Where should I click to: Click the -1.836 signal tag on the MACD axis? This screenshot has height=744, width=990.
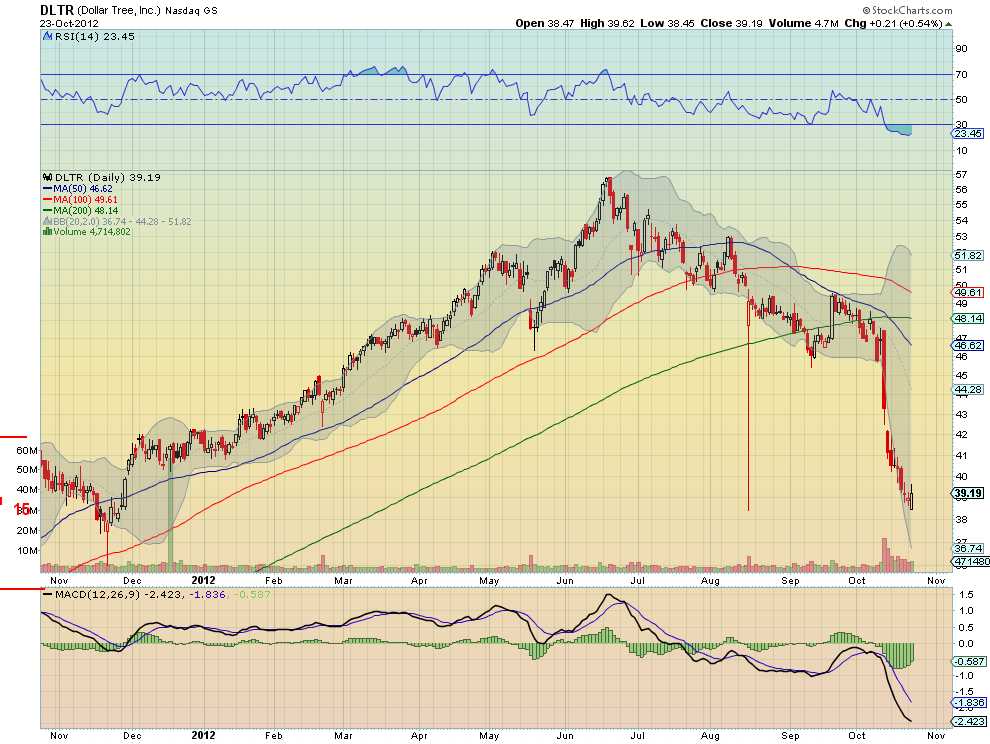coord(969,702)
